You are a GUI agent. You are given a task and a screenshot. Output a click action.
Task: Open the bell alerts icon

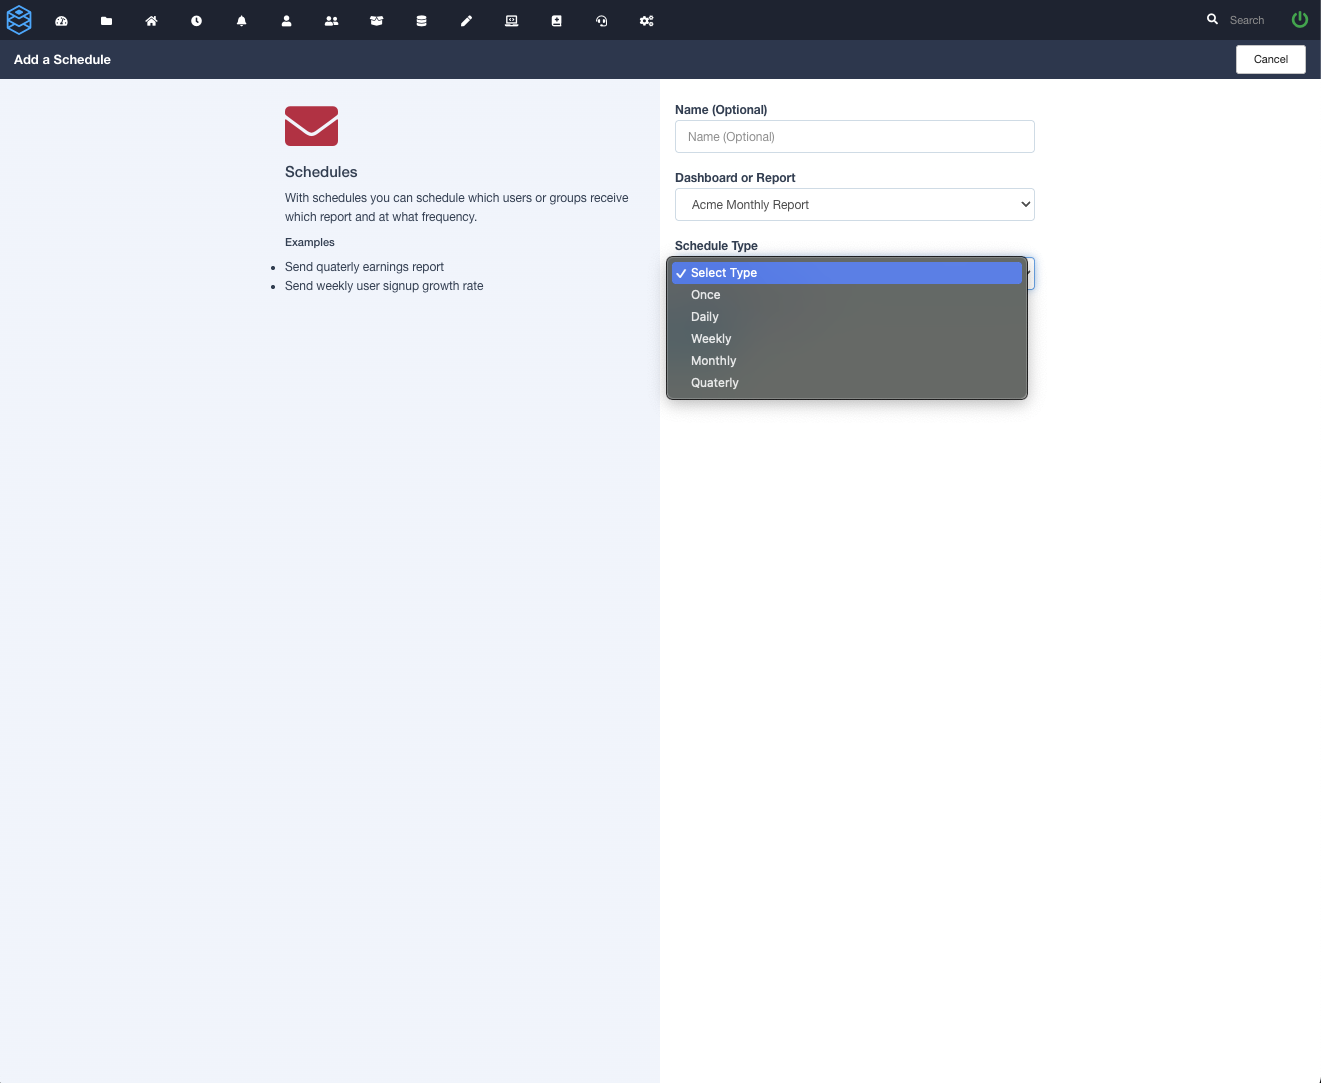241,20
